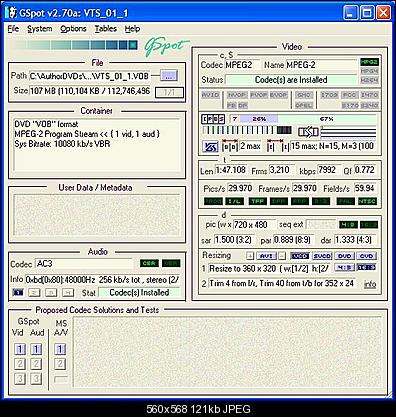The height and width of the screenshot is (417, 396).
Task: Open the File menu
Action: pyautogui.click(x=13, y=29)
